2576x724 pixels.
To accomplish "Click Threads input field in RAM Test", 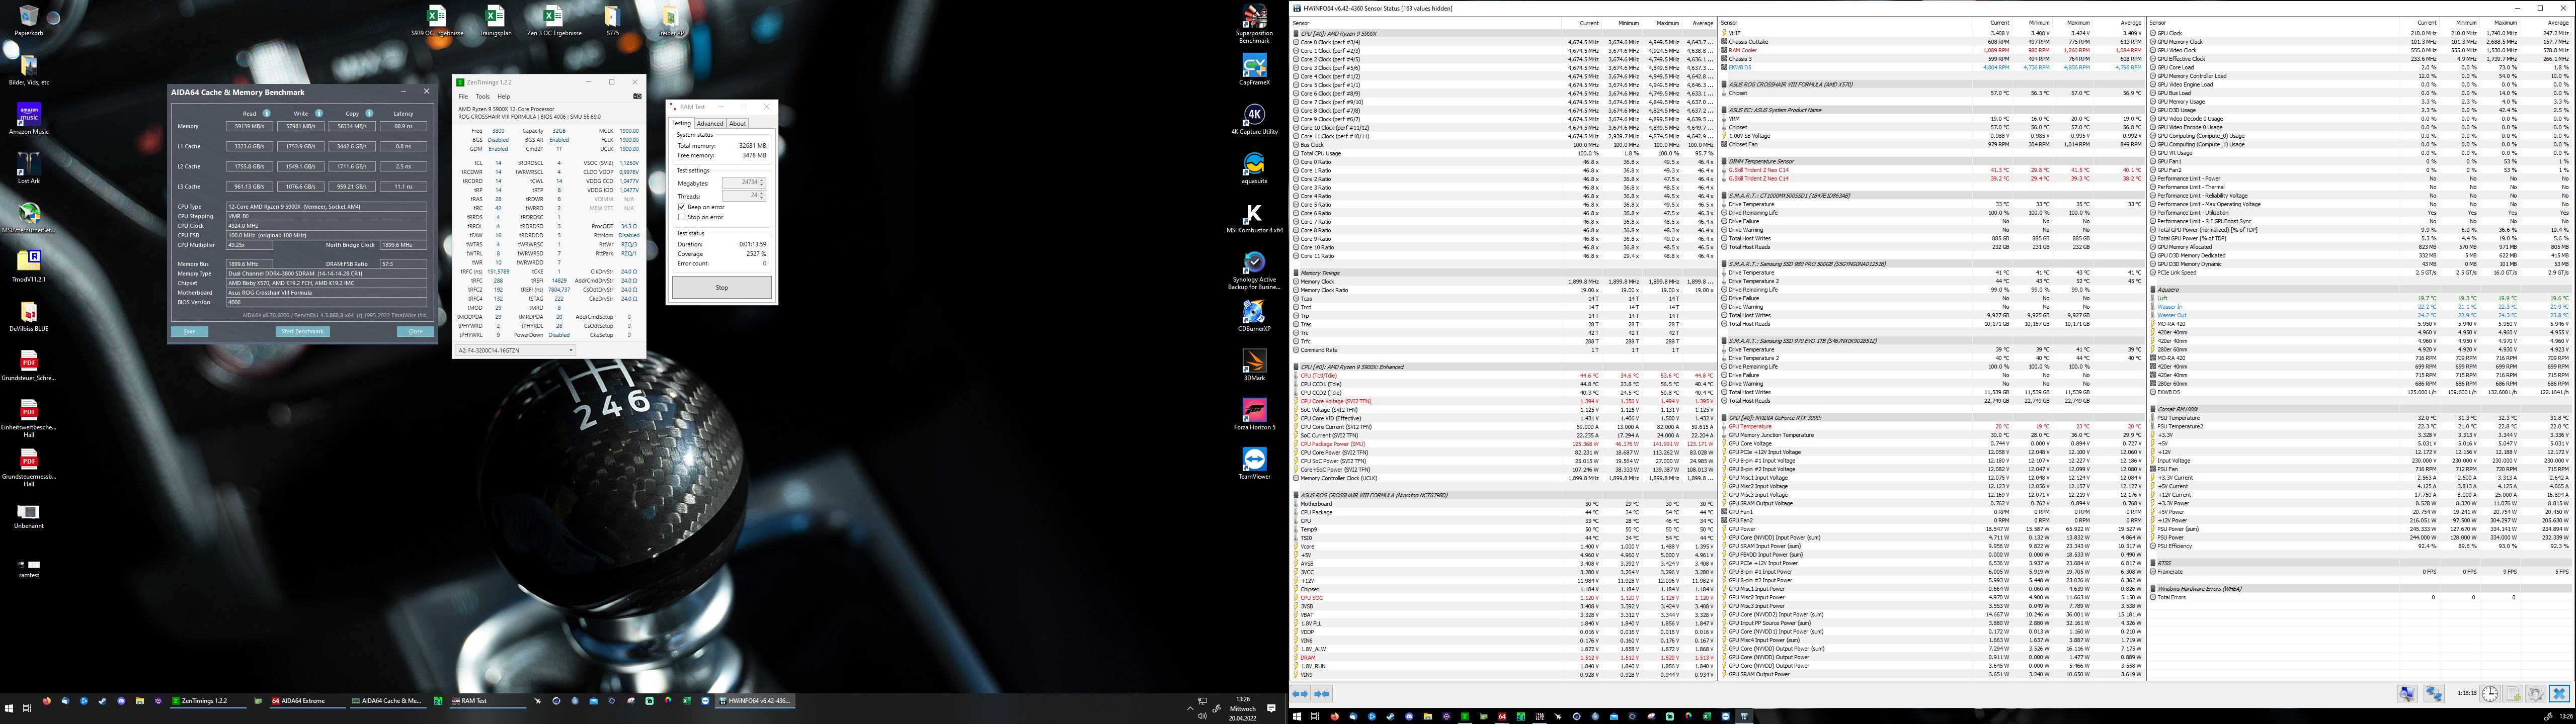I will pos(740,195).
